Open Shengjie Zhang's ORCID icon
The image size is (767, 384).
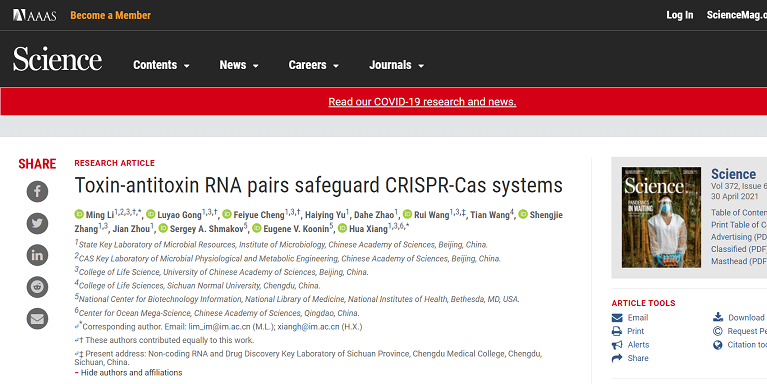(x=523, y=214)
